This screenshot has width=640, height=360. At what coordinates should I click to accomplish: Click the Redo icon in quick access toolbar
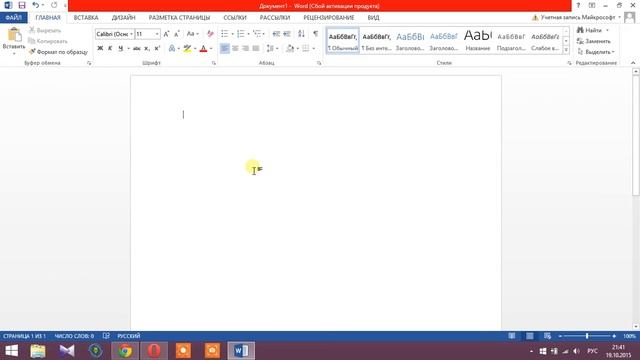tap(54, 5)
